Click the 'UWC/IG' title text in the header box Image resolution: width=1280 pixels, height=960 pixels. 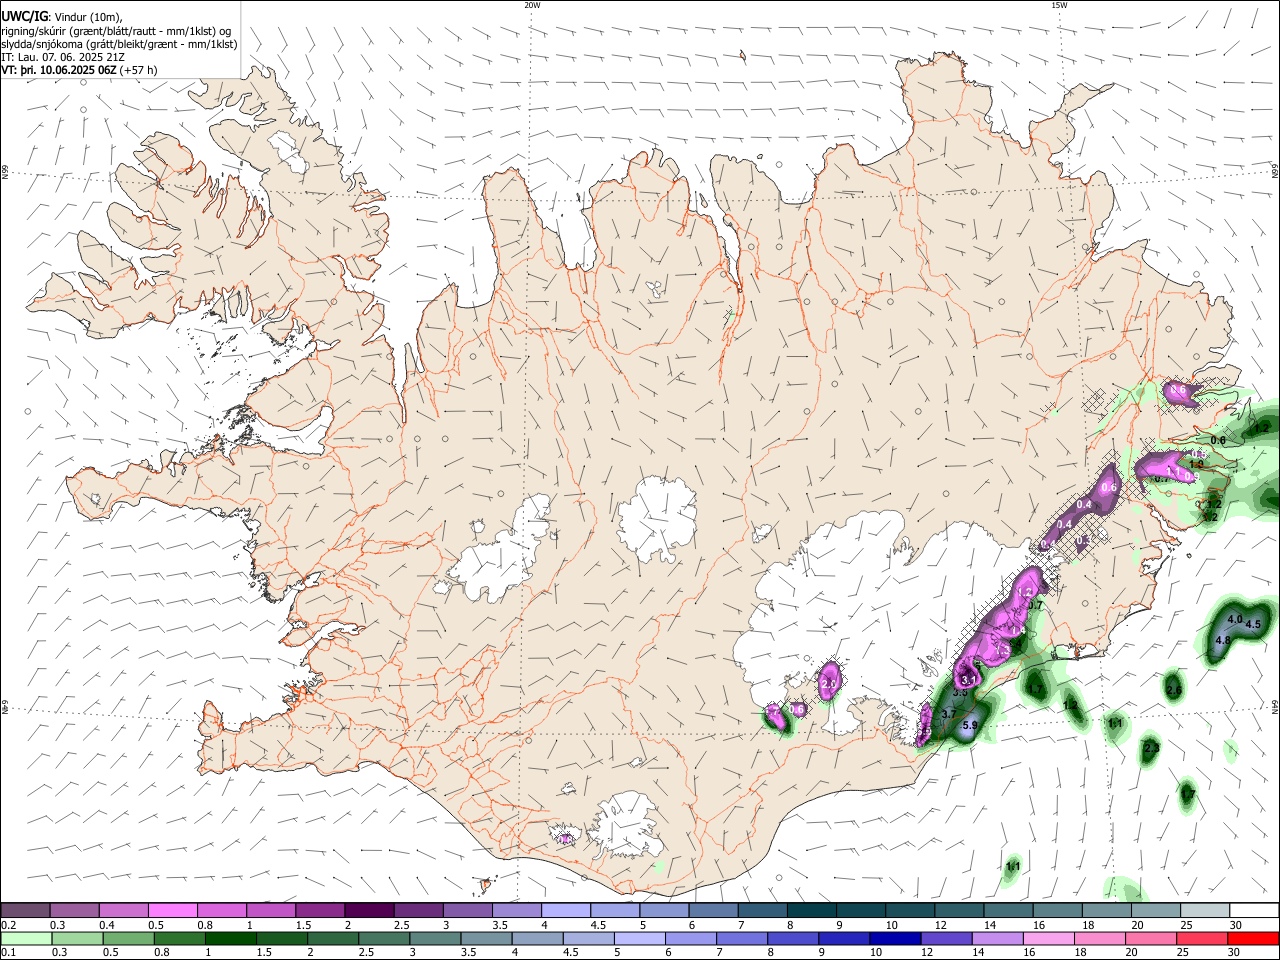pos(24,16)
